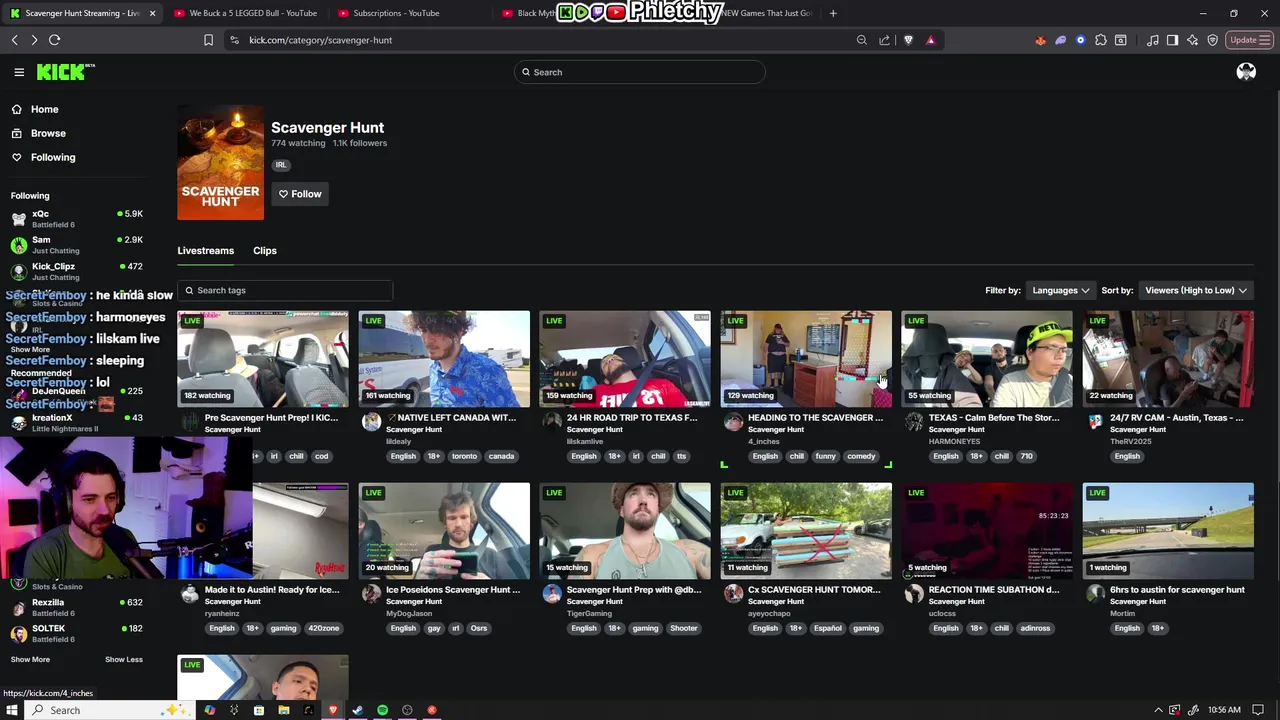Viewport: 1280px width, 720px height.
Task: Open a new browser tab
Action: click(x=833, y=13)
